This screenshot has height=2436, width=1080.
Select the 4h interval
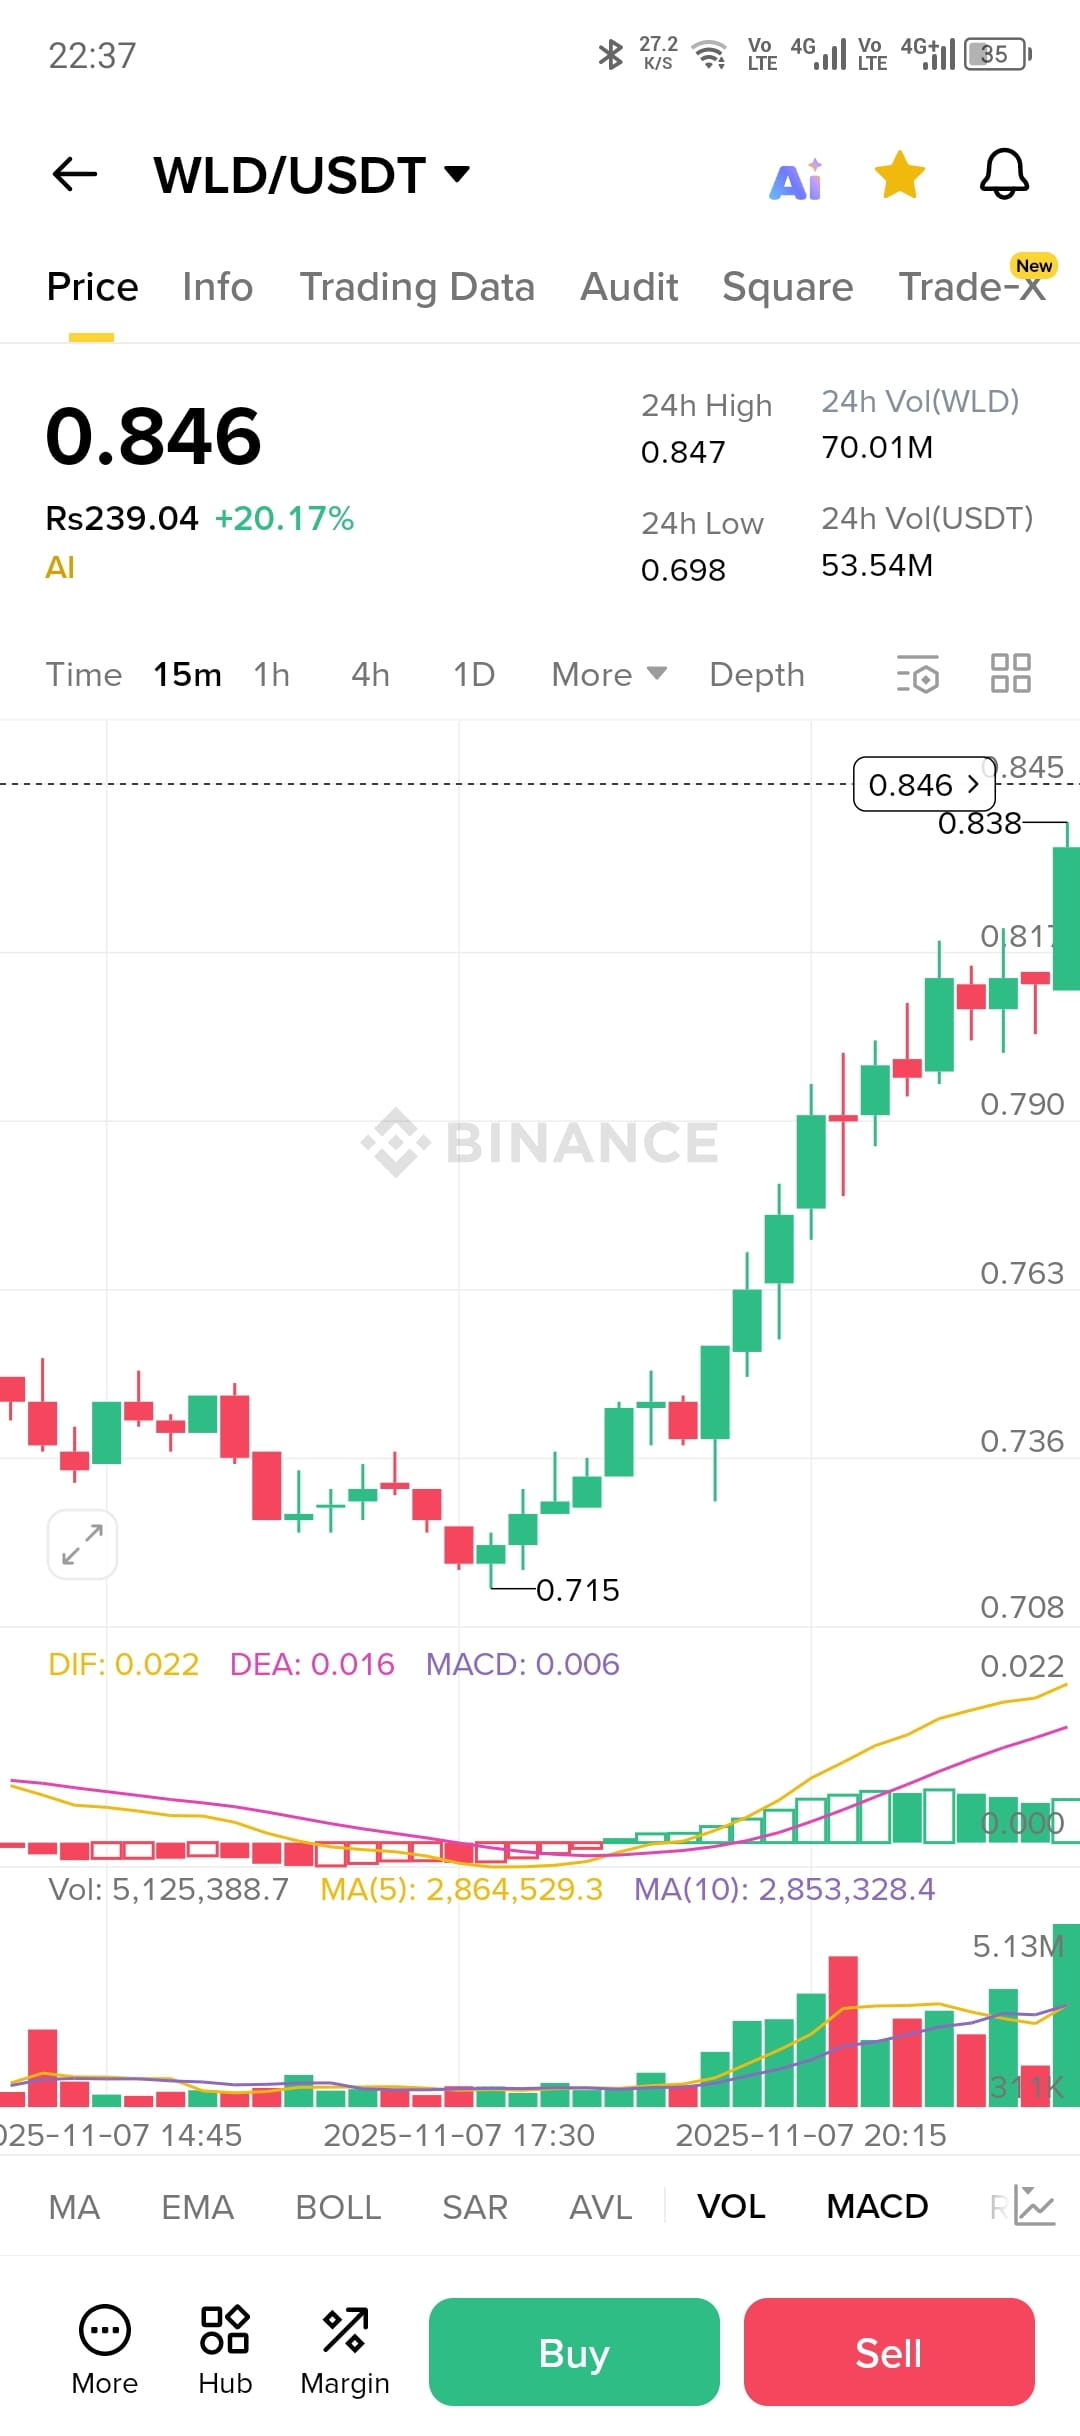coord(370,675)
